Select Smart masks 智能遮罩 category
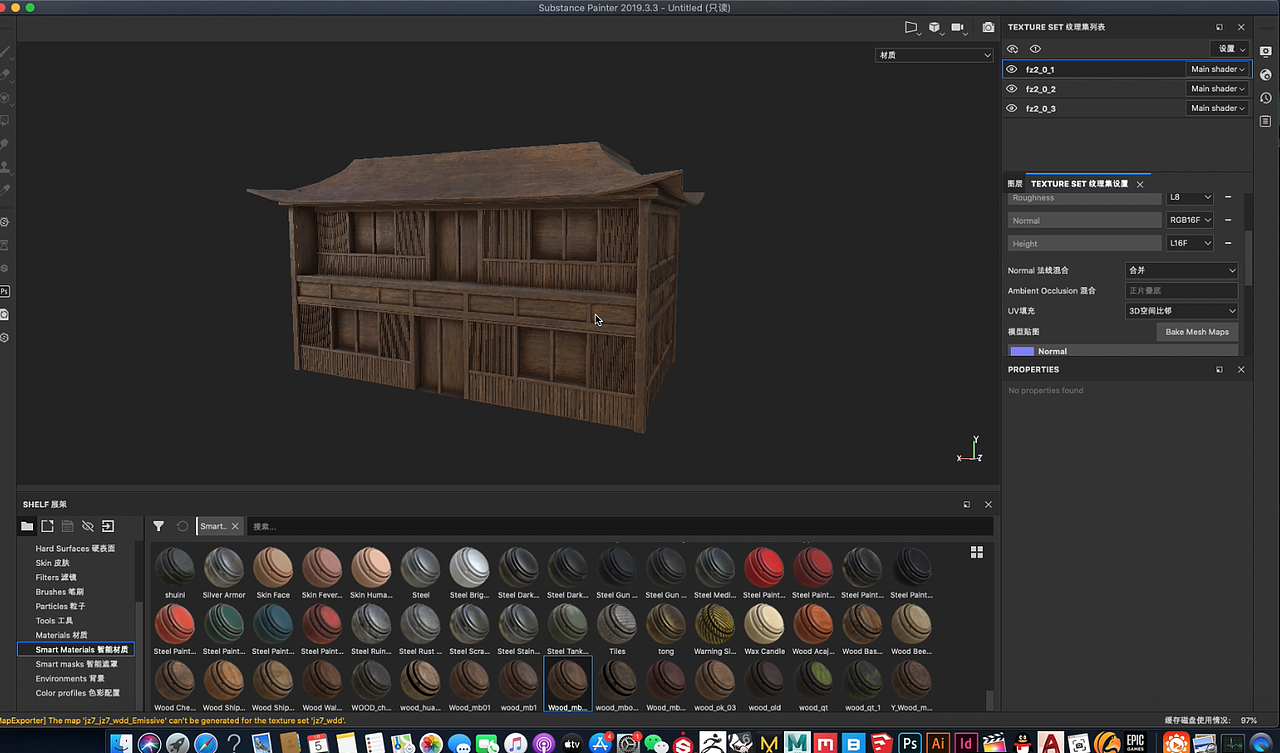Image resolution: width=1280 pixels, height=753 pixels. click(76, 664)
